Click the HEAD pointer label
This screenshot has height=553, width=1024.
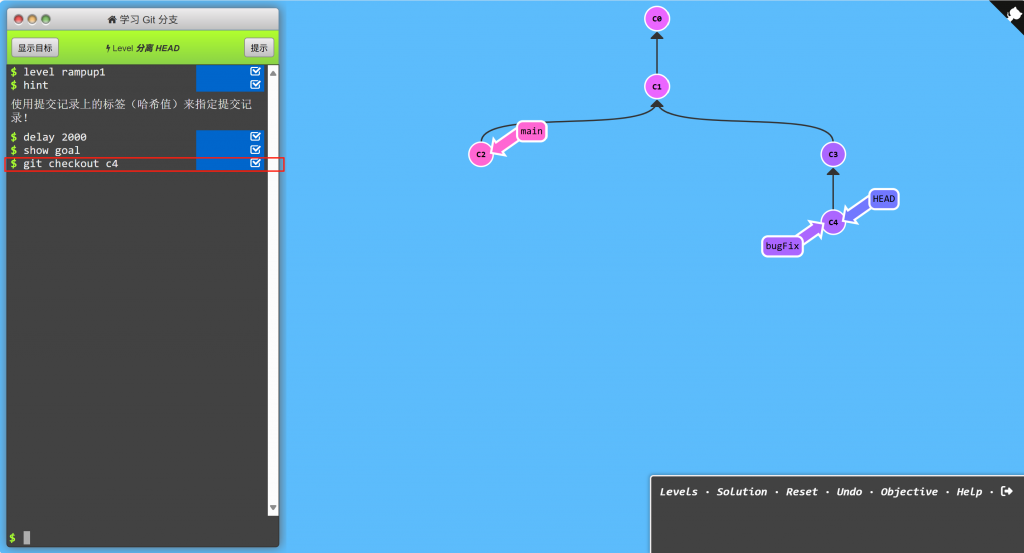(x=883, y=199)
